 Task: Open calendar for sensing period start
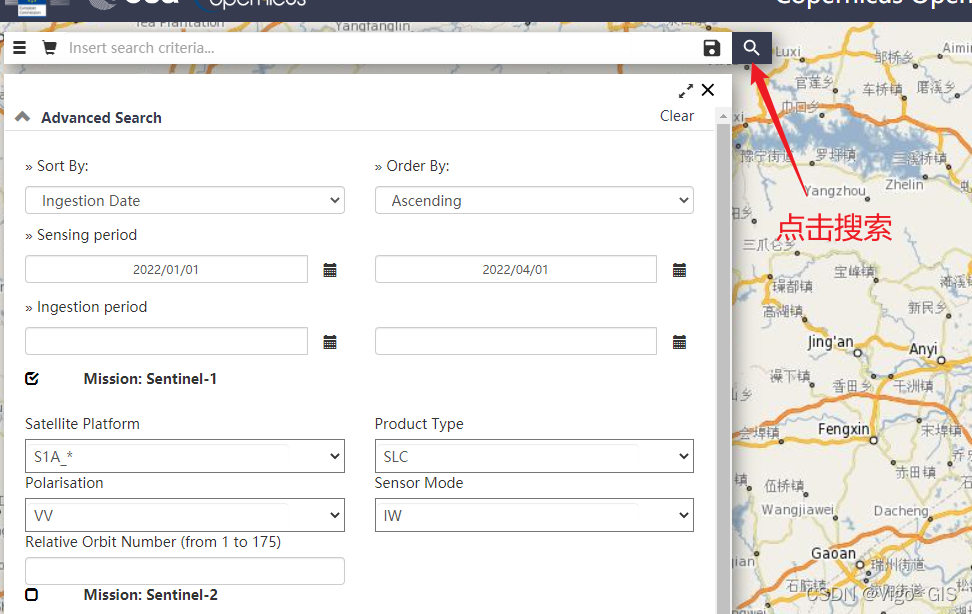[330, 270]
